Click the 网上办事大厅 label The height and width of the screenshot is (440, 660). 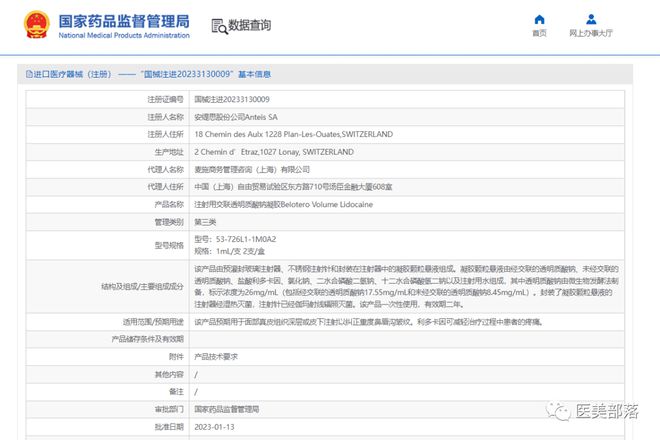[591, 33]
